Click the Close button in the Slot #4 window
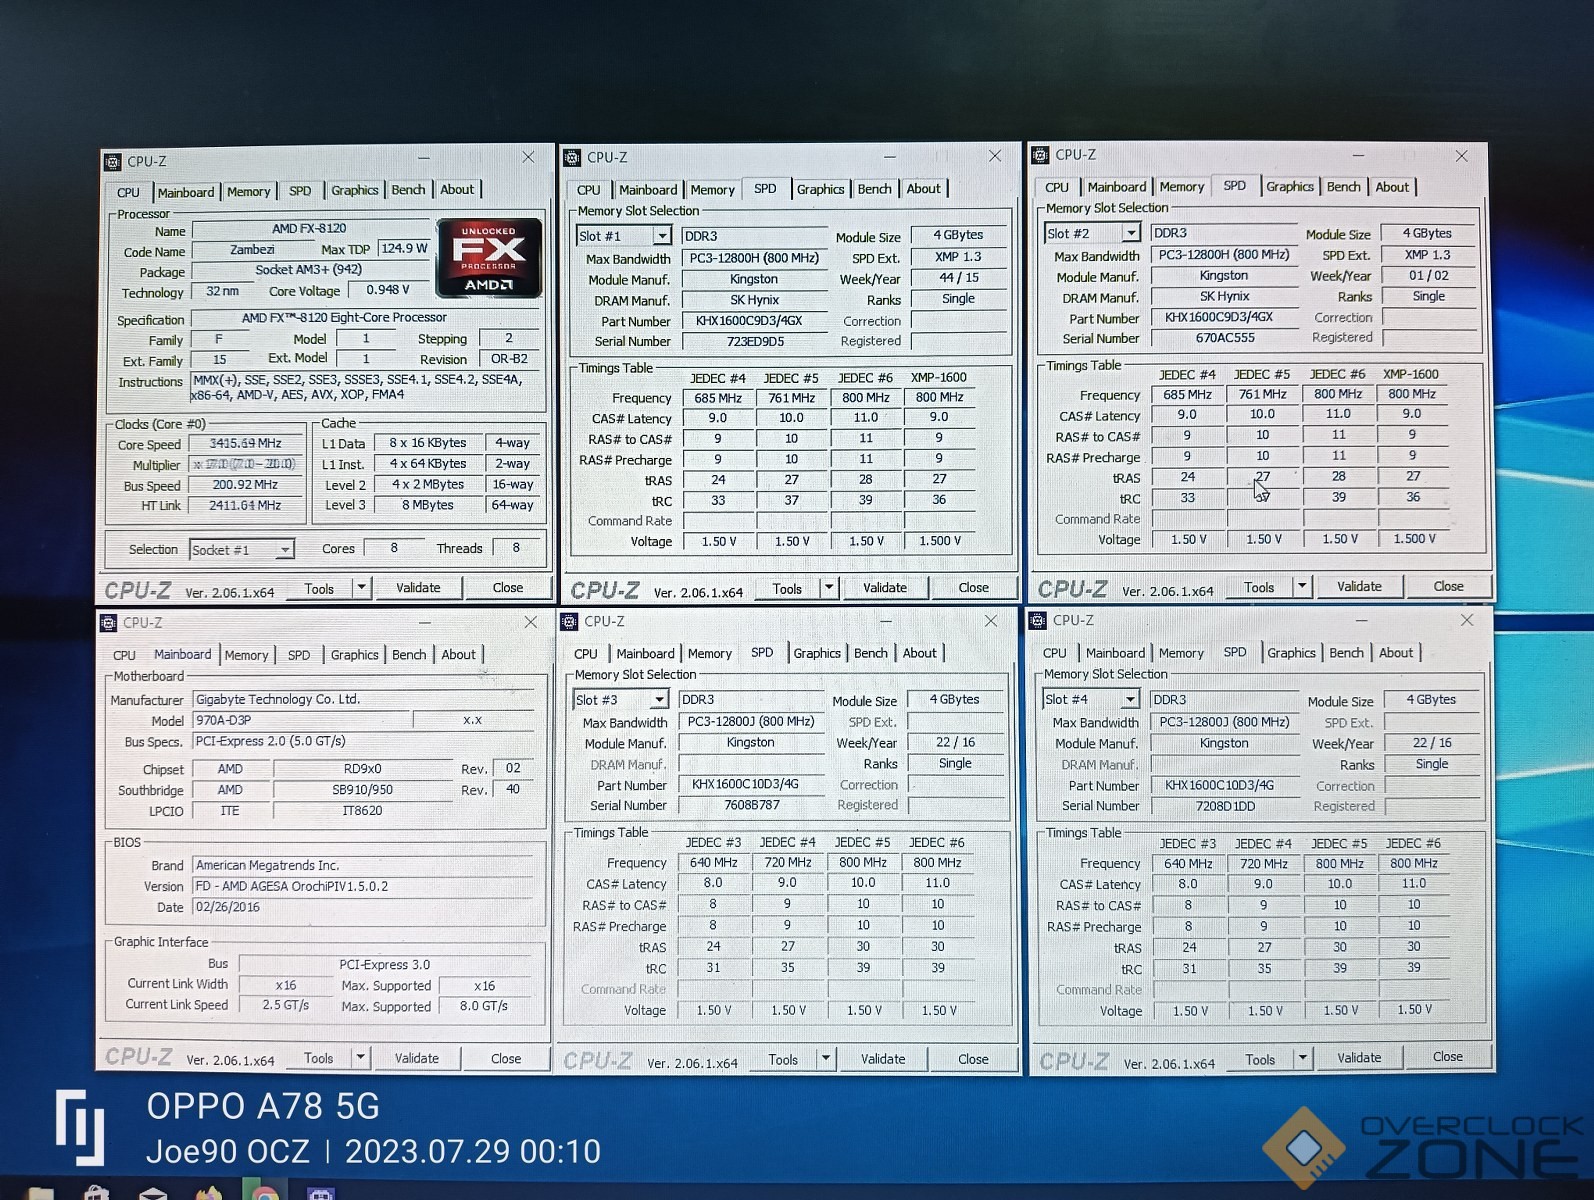The width and height of the screenshot is (1594, 1200). pos(1447,1057)
